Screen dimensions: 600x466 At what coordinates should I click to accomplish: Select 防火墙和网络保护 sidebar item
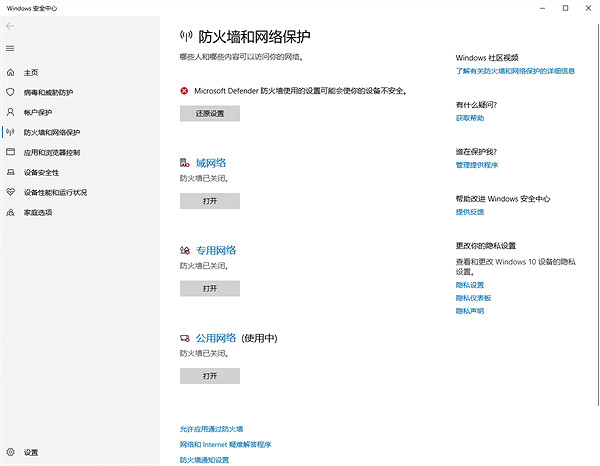coord(52,132)
